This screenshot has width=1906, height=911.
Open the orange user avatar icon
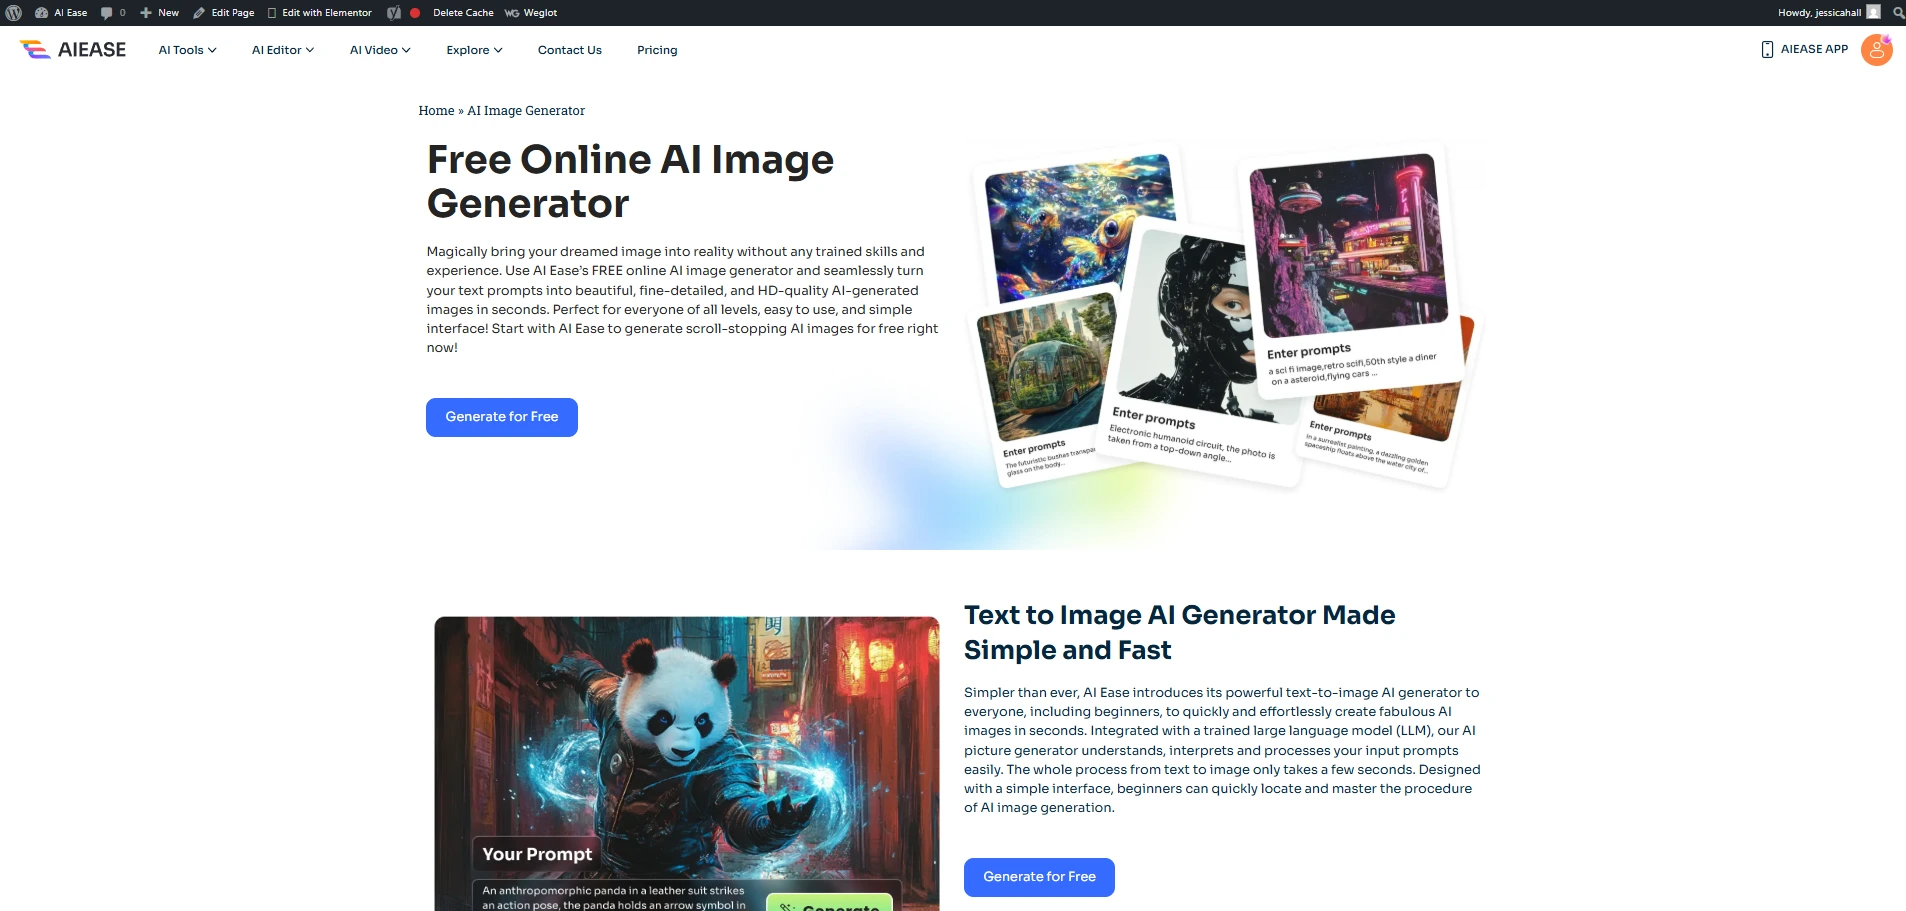pos(1876,50)
